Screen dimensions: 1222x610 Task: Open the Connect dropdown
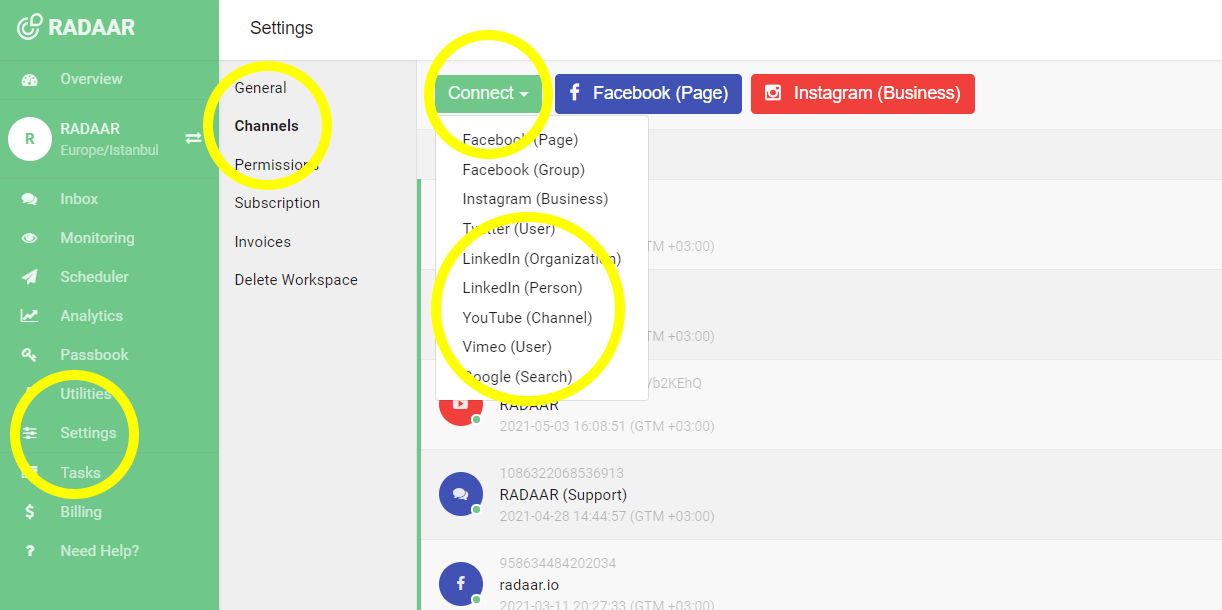(x=488, y=93)
